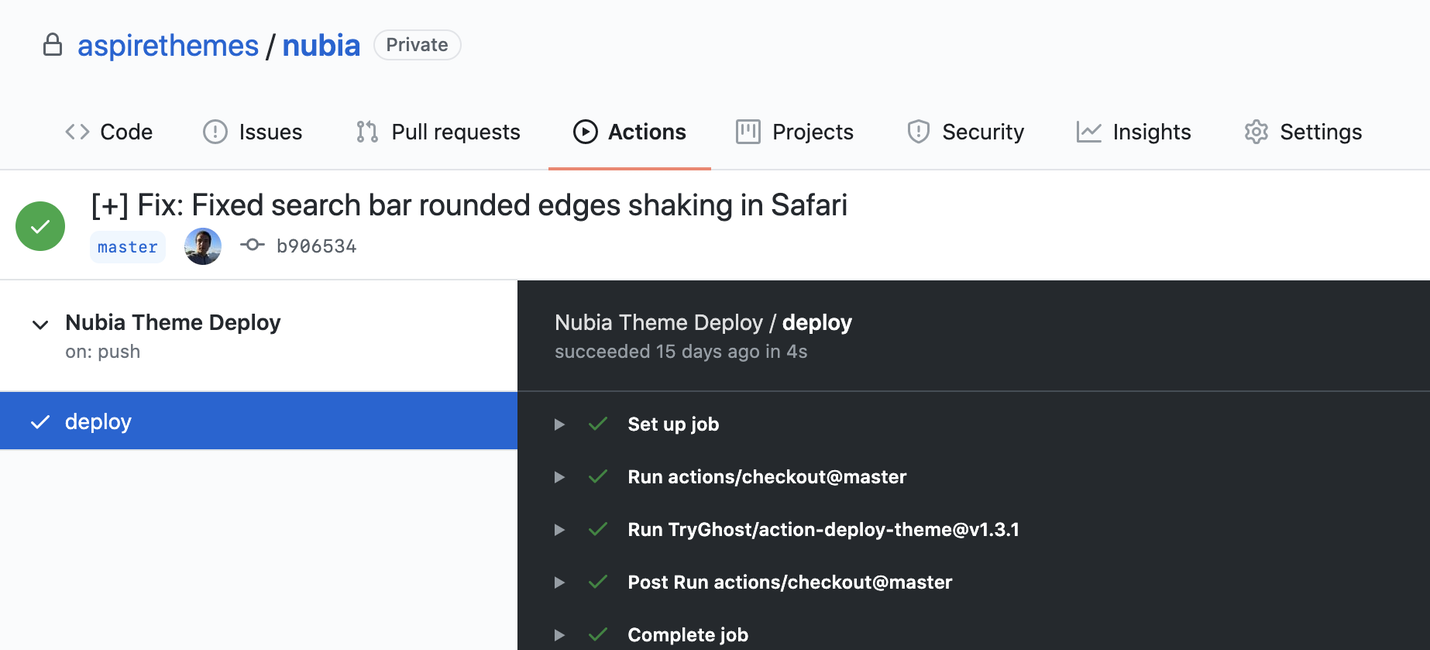
Task: Click the 'on: push' trigger text
Action: tap(102, 352)
